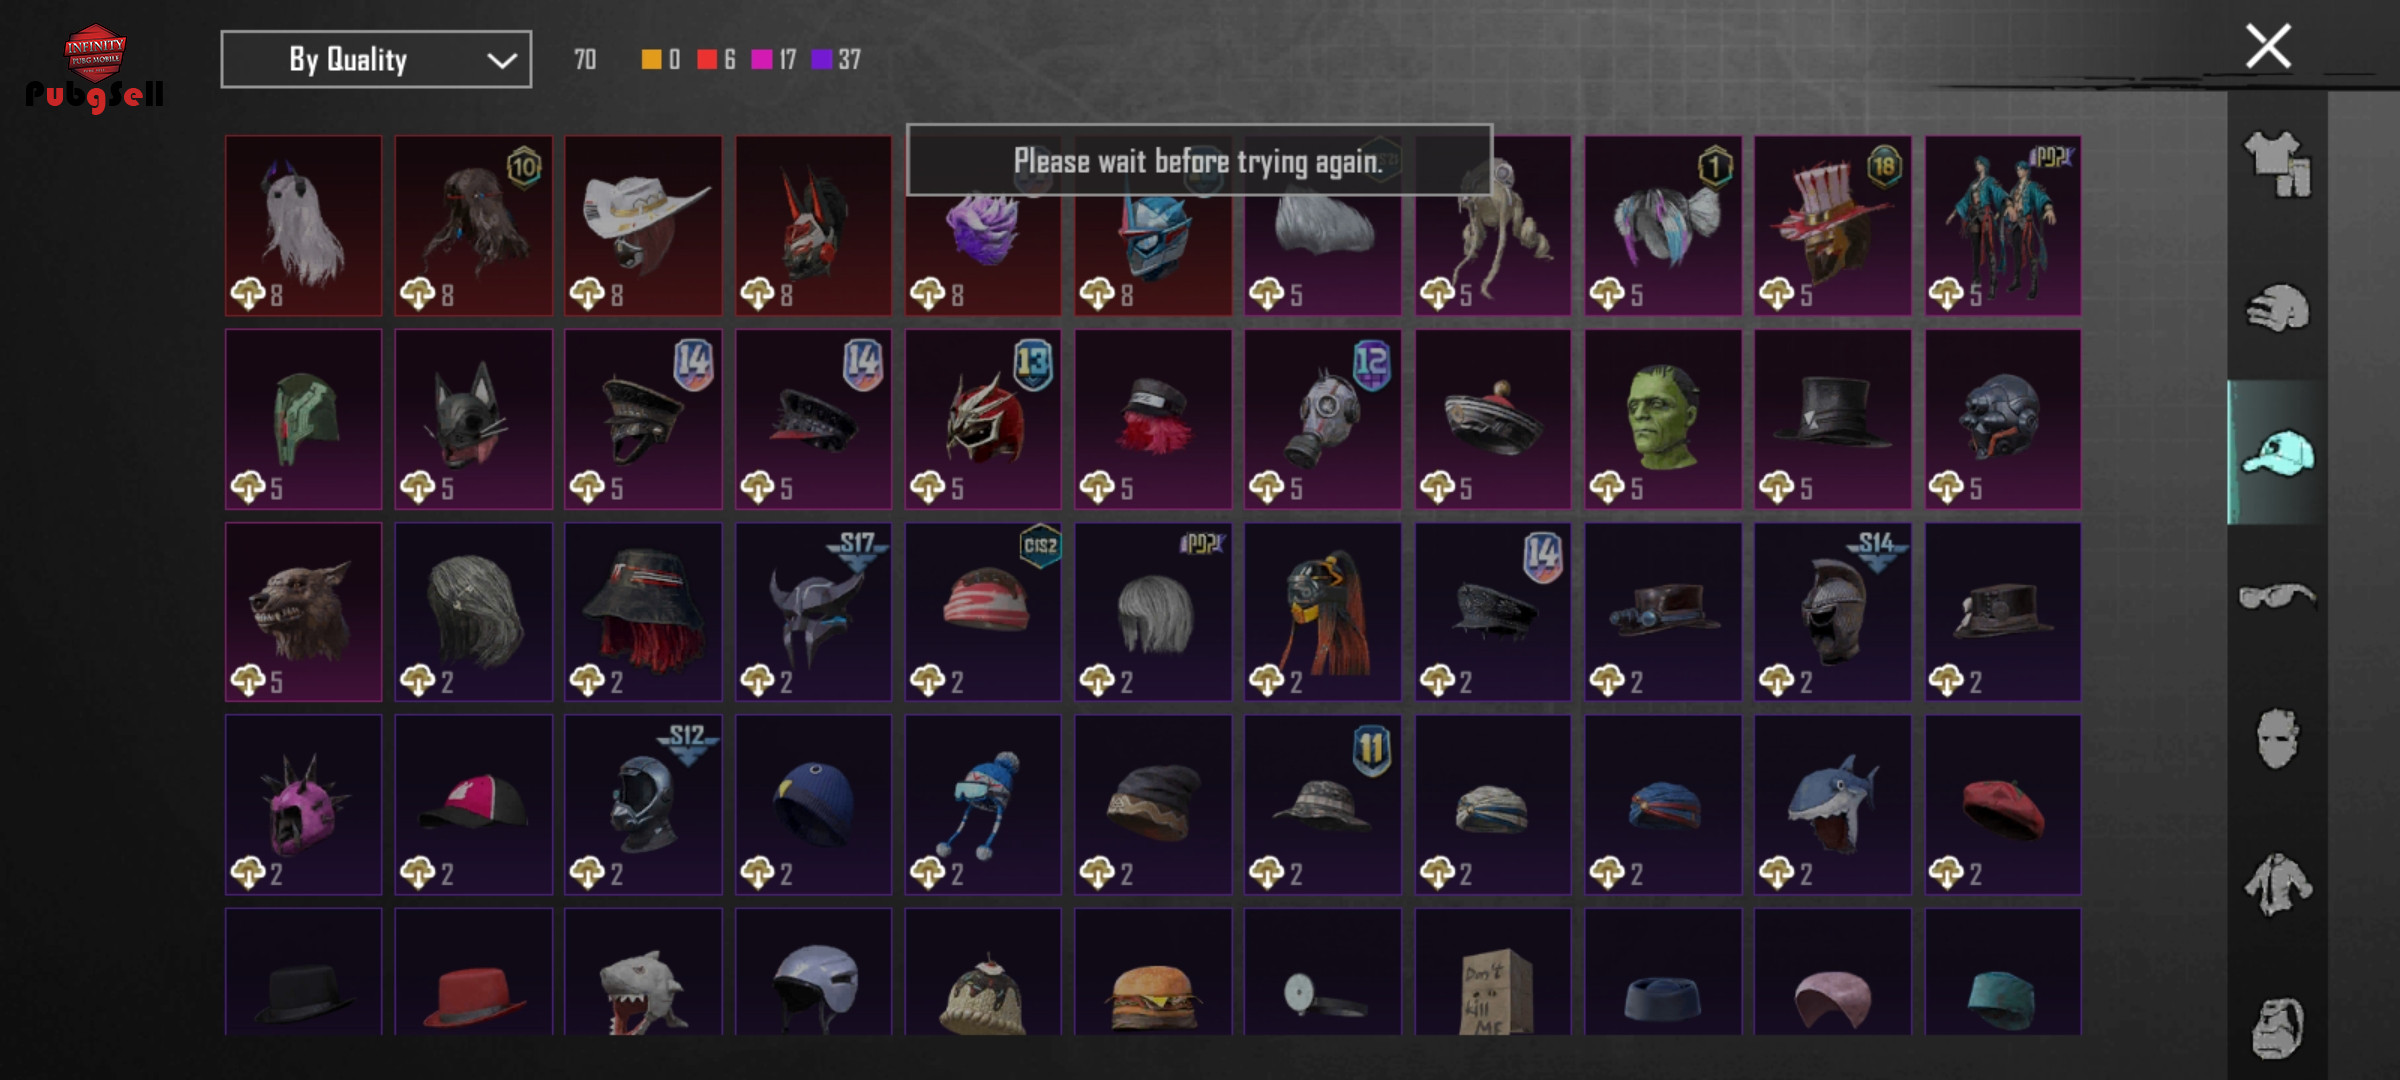This screenshot has height=1080, width=2400.
Task: Filter by the red quality count
Action: pos(716,59)
